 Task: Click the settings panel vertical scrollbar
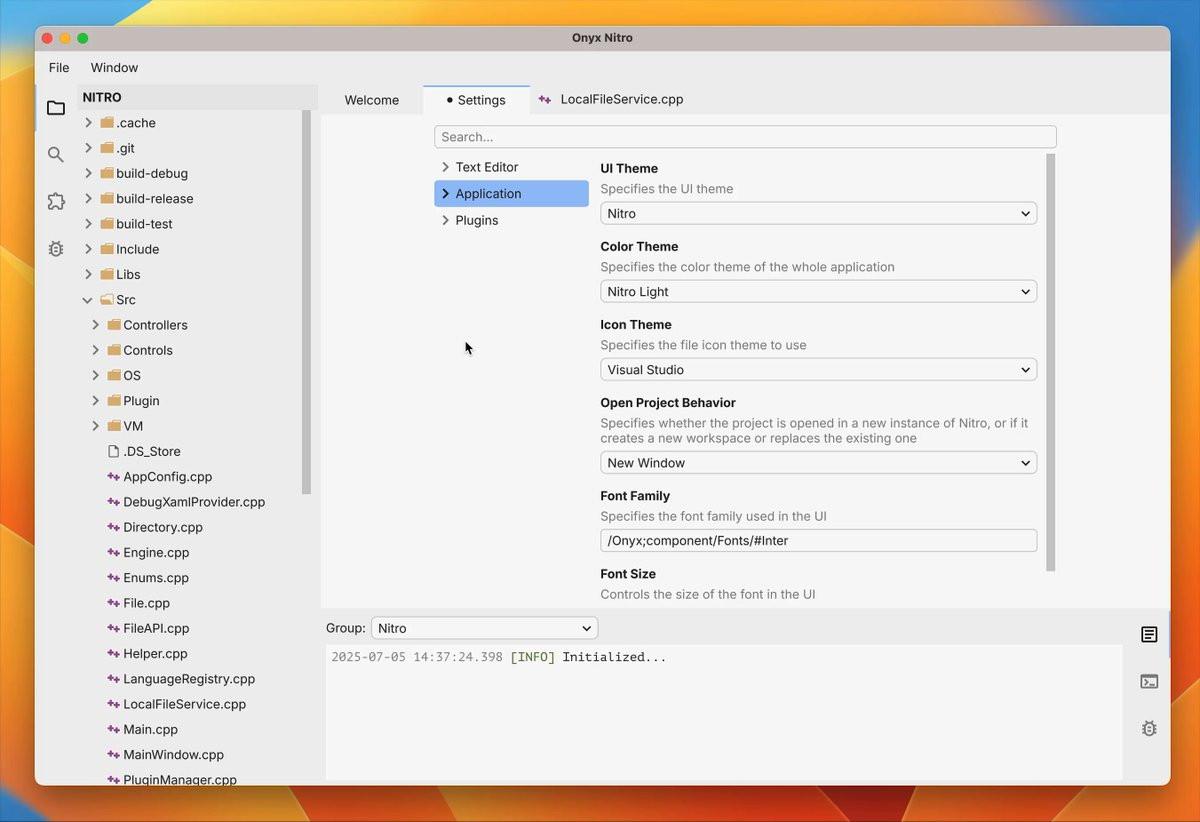point(1050,362)
